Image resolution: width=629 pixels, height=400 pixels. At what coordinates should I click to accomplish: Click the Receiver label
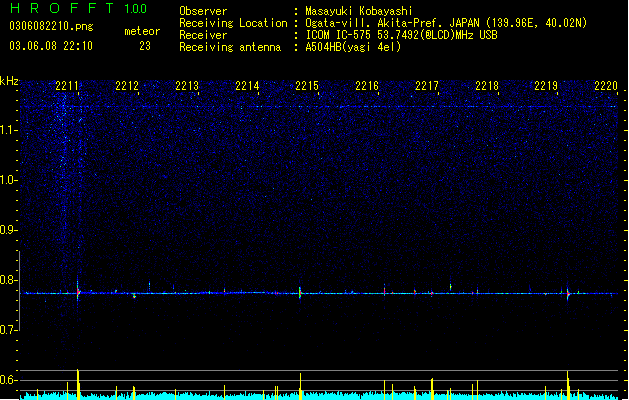pos(203,35)
